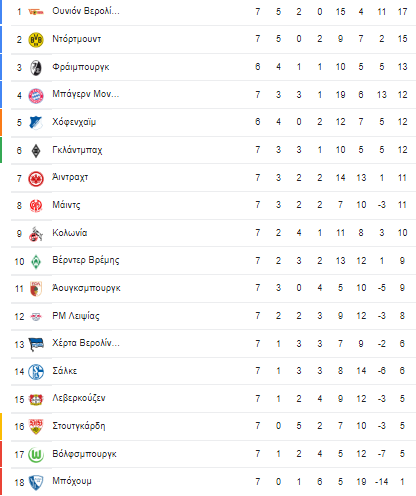416x496 pixels.
Task: Click the Άουγκσμπουργκ row points value 9
Action: pyautogui.click(x=402, y=288)
